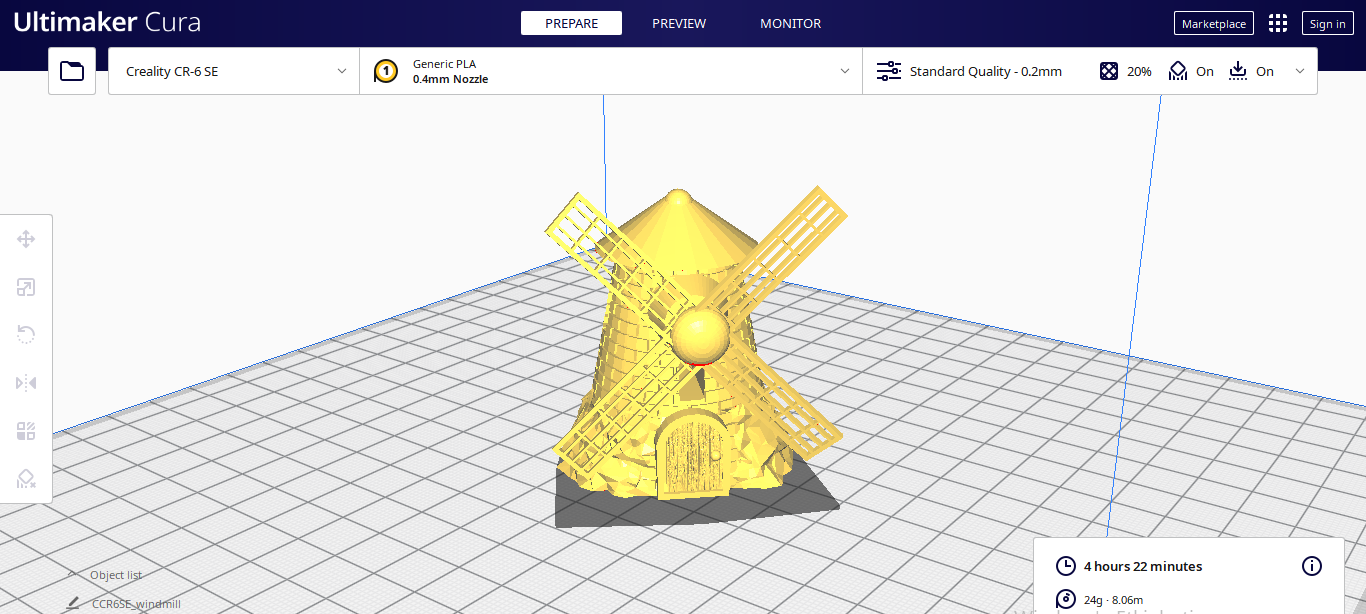Click the print estimate info icon
This screenshot has width=1366, height=614.
[1311, 566]
